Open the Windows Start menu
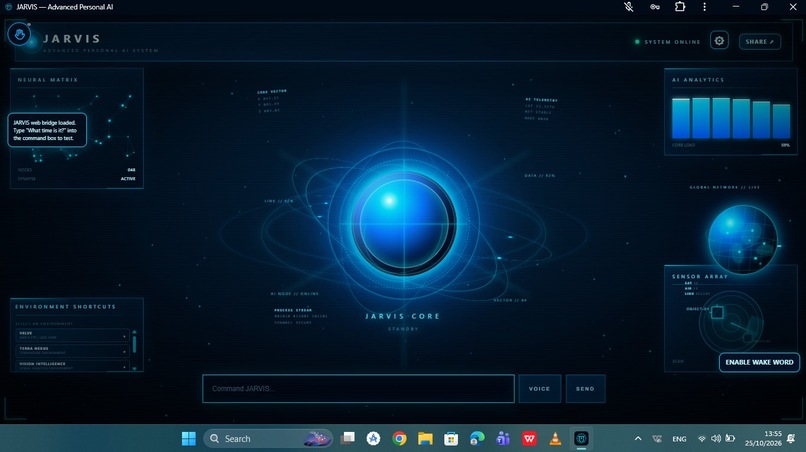 coord(189,439)
